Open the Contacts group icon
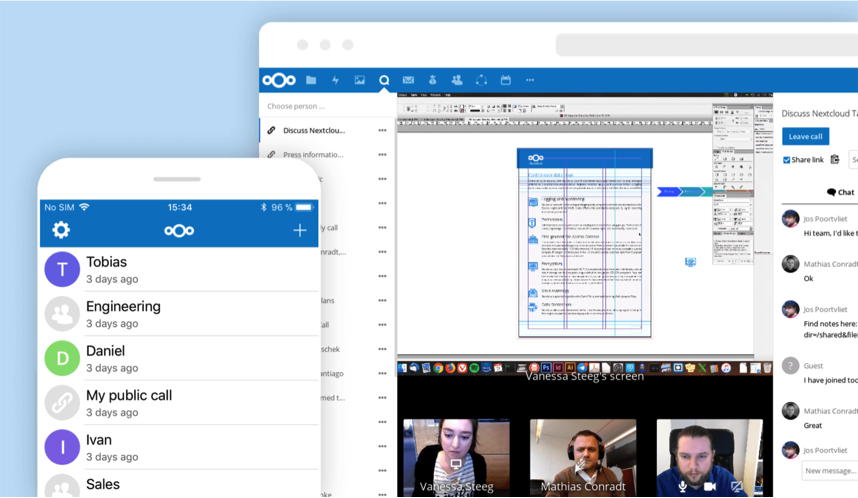858x498 pixels. (x=457, y=80)
